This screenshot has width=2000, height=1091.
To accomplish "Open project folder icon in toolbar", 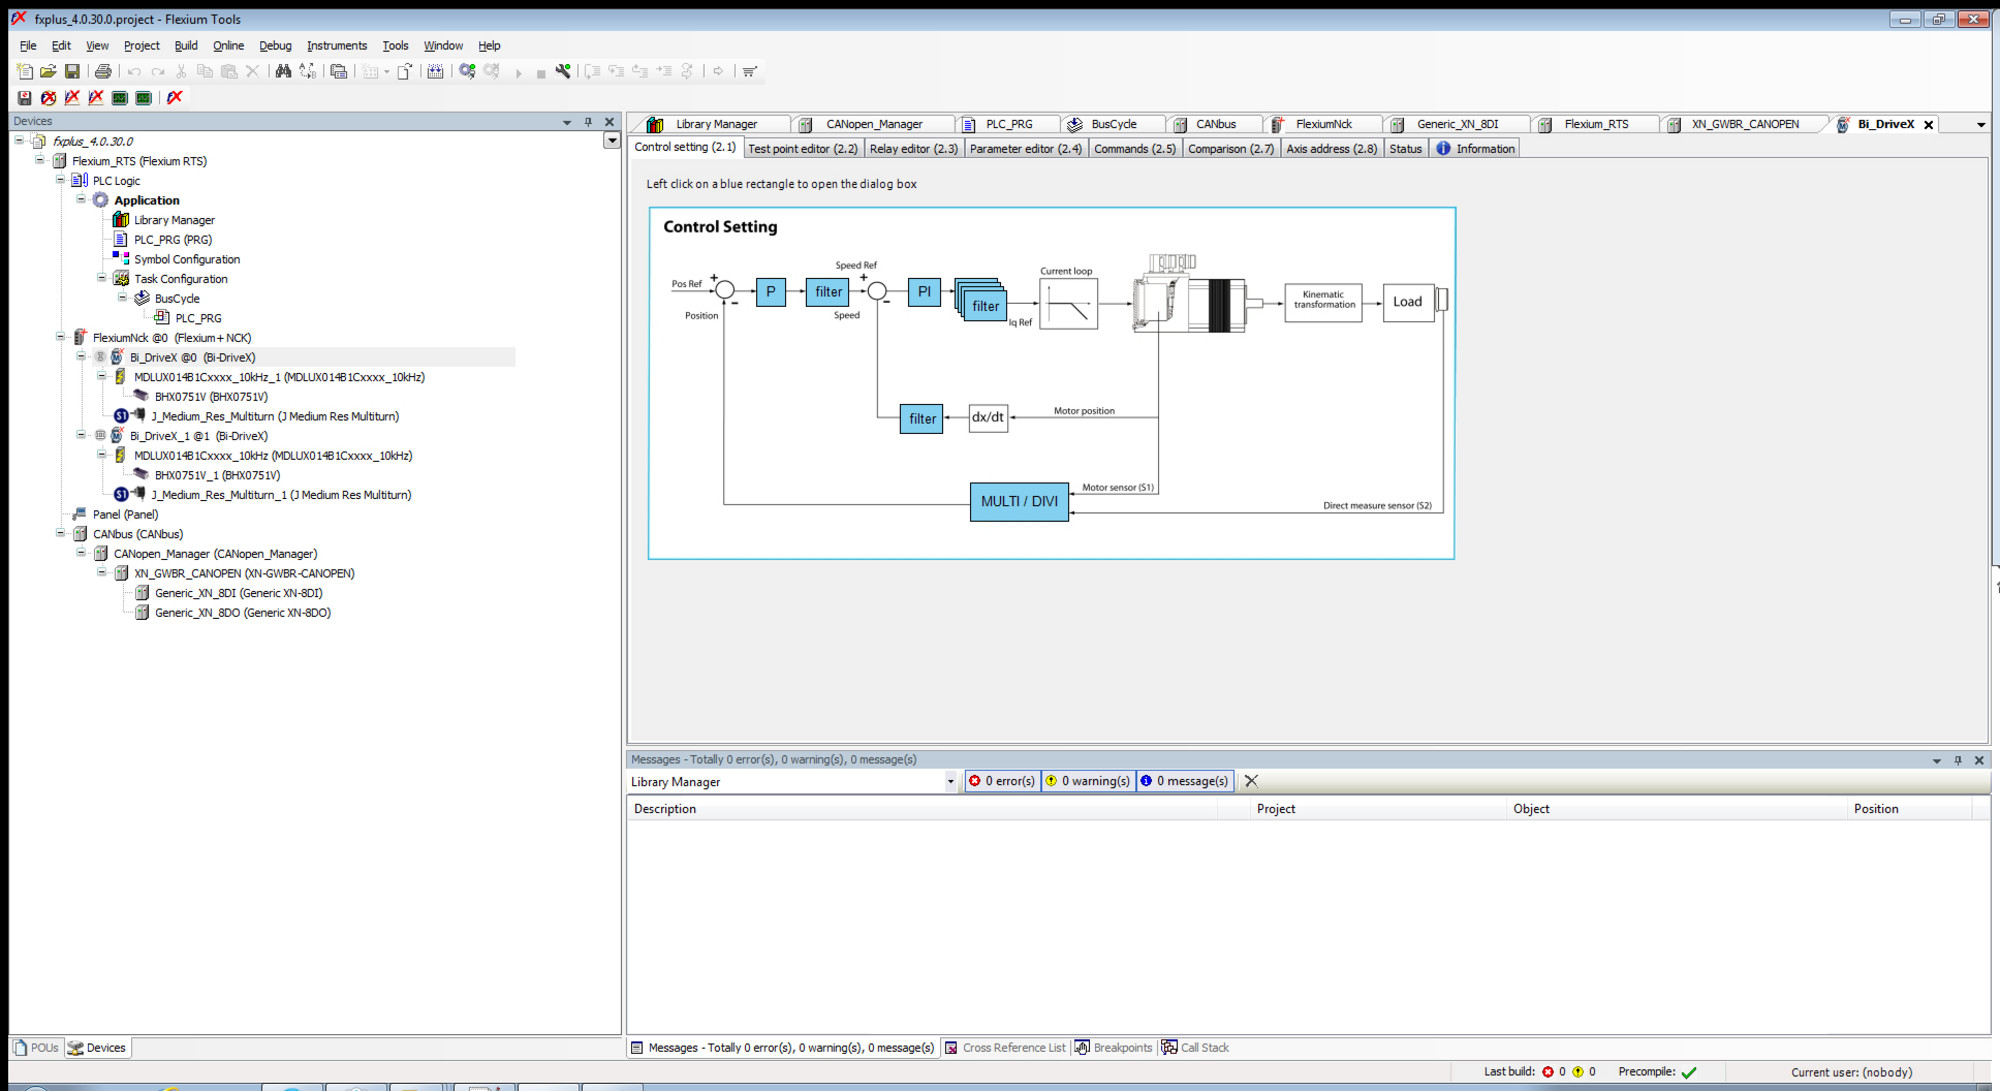I will pos(48,71).
